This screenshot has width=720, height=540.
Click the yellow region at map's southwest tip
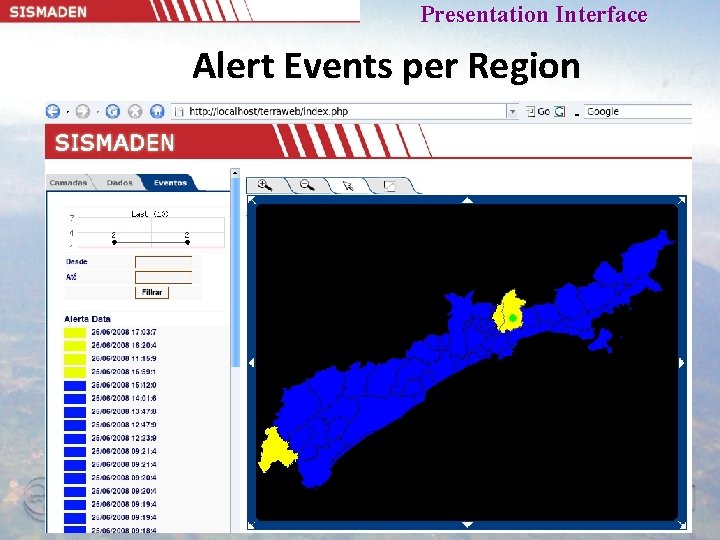click(x=277, y=450)
